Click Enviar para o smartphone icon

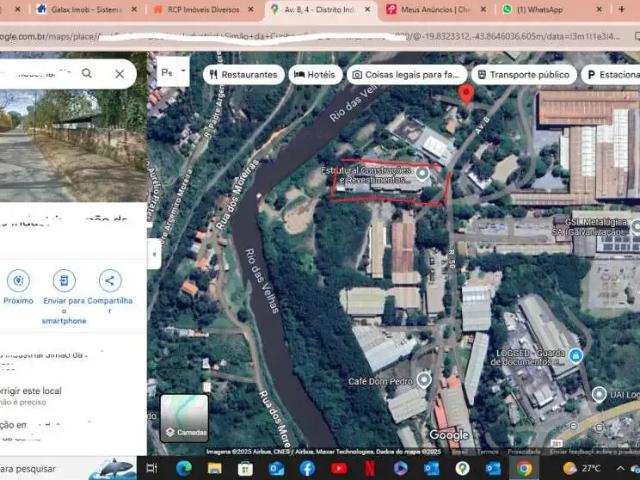pyautogui.click(x=64, y=281)
